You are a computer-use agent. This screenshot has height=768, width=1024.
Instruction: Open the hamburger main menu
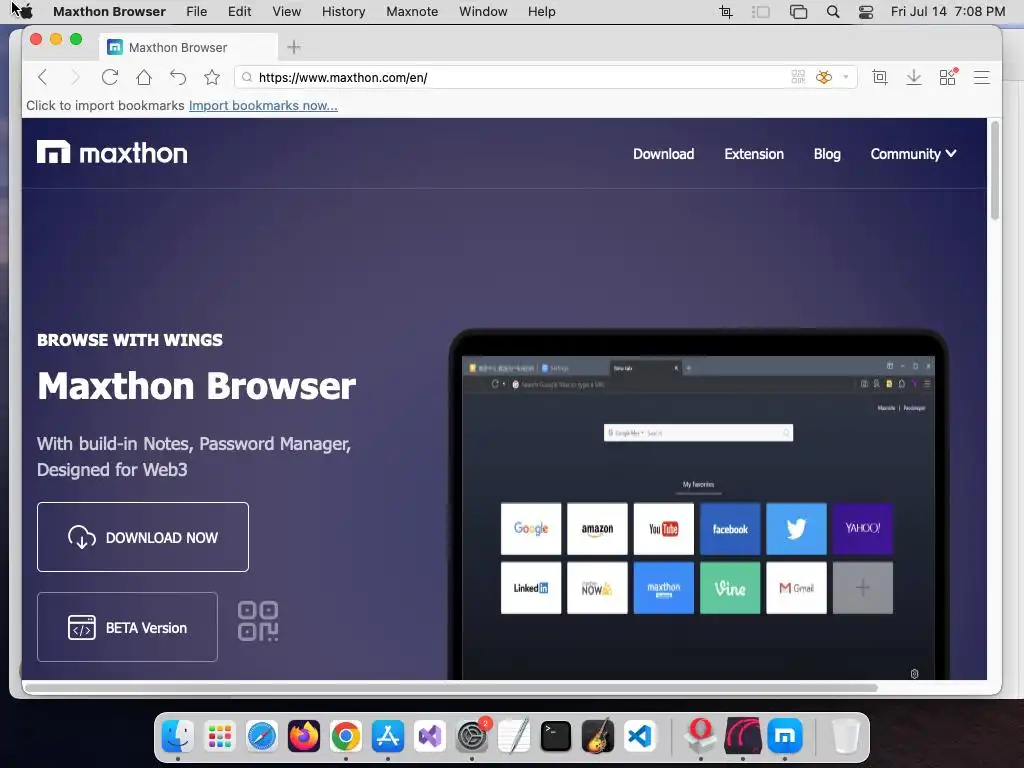(x=982, y=78)
